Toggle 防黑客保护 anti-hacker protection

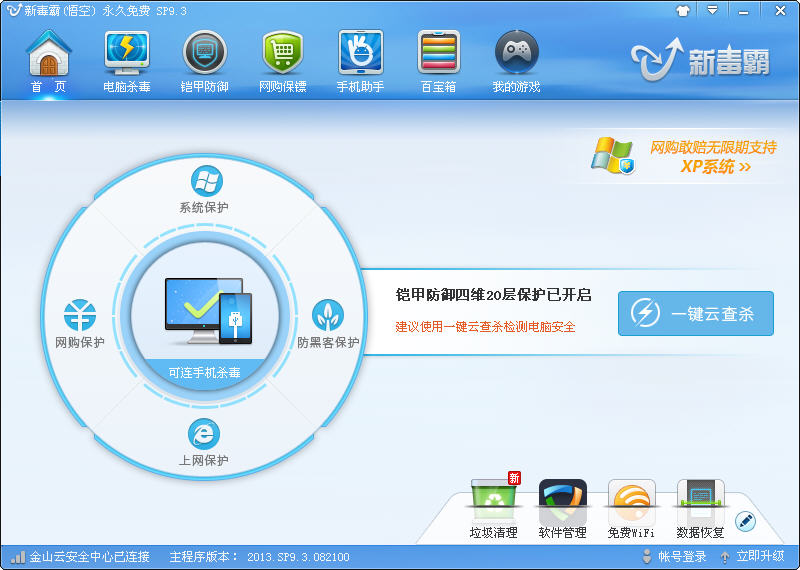tap(328, 316)
